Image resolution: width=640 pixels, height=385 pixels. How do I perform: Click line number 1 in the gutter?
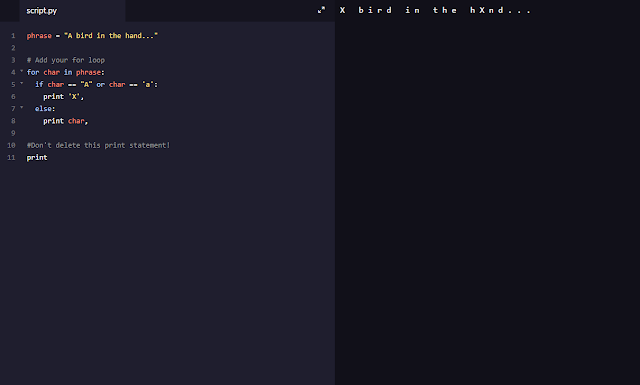click(x=13, y=36)
